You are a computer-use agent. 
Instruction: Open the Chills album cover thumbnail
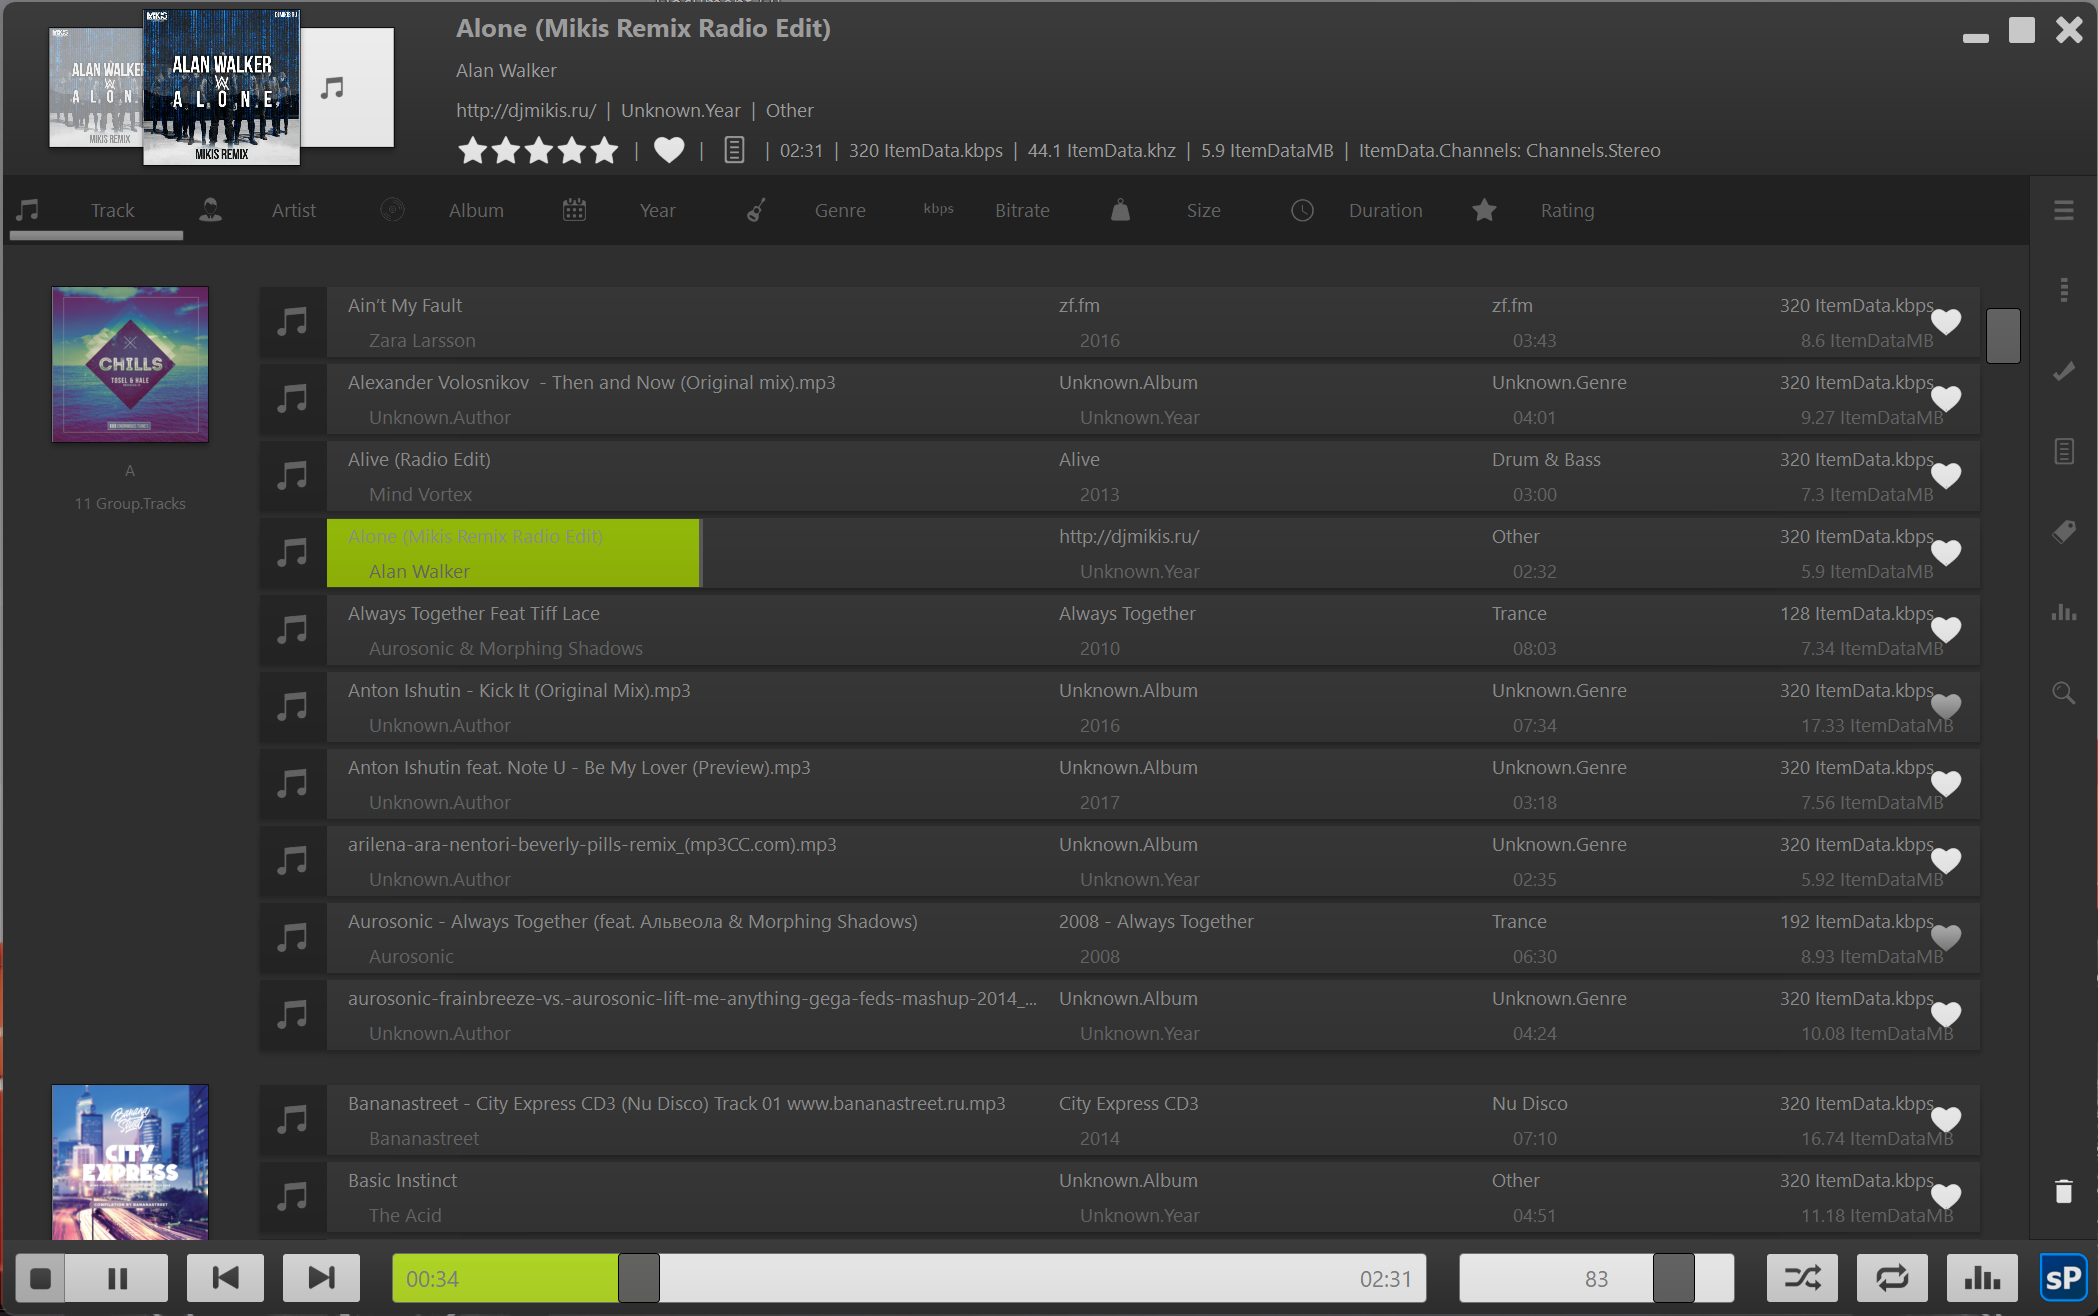pos(130,364)
